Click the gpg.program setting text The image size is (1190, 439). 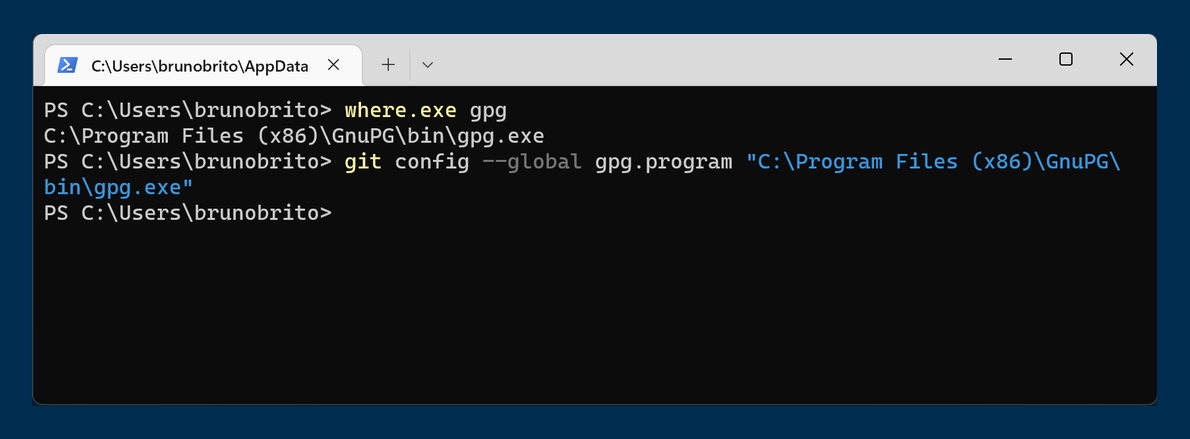pyautogui.click(x=663, y=161)
